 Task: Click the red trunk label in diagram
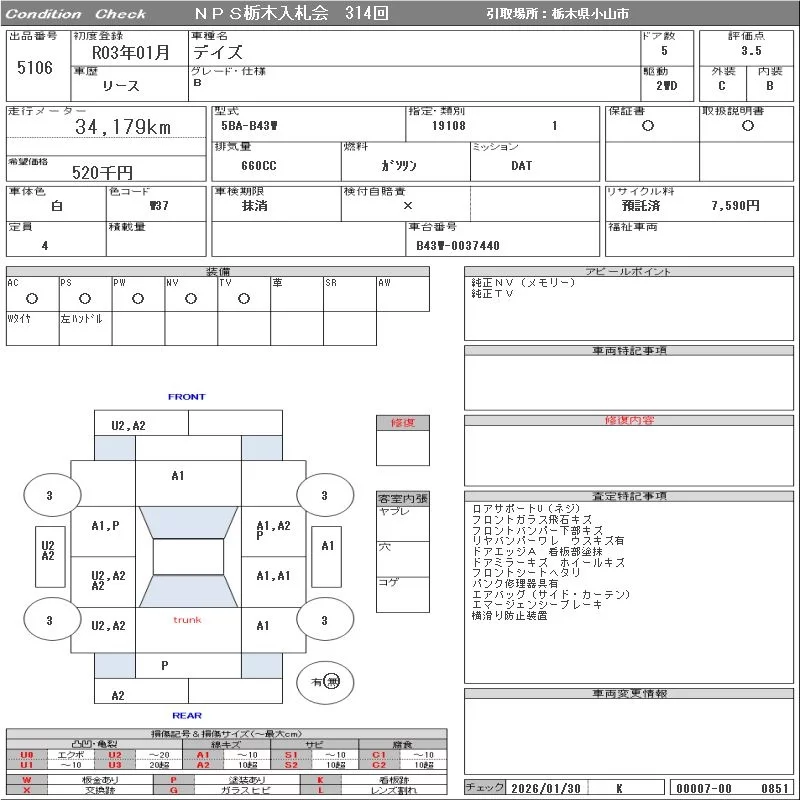pyautogui.click(x=187, y=620)
